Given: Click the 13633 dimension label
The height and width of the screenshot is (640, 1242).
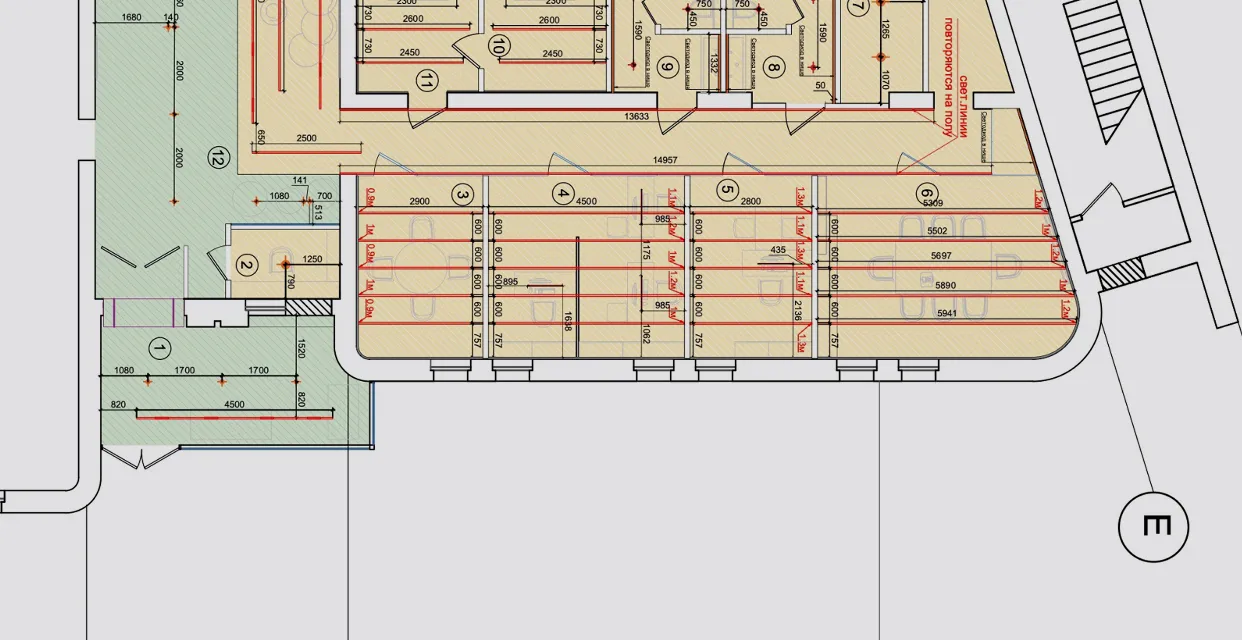Looking at the screenshot, I should (638, 117).
